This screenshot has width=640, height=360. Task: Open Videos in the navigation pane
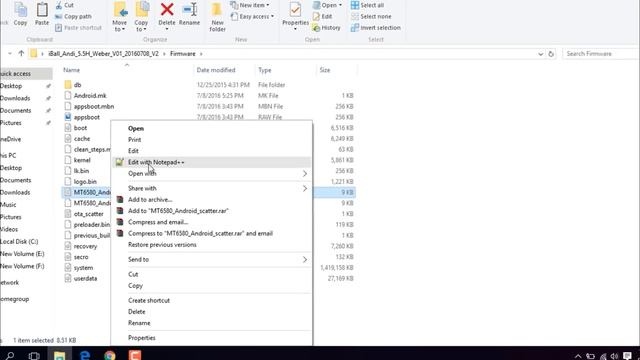coord(9,229)
